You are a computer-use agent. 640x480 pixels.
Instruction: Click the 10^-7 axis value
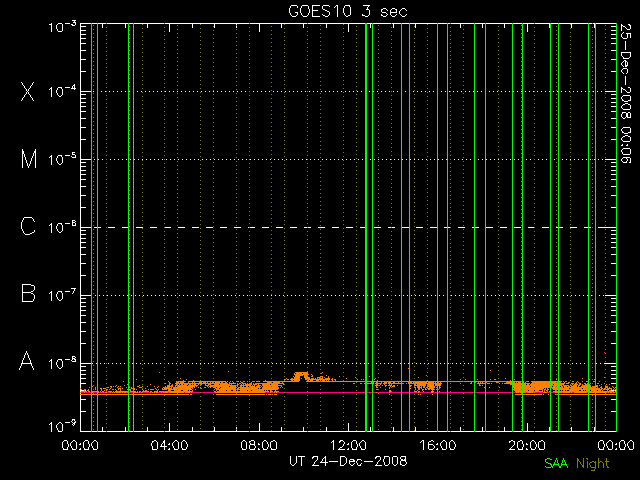62,296
